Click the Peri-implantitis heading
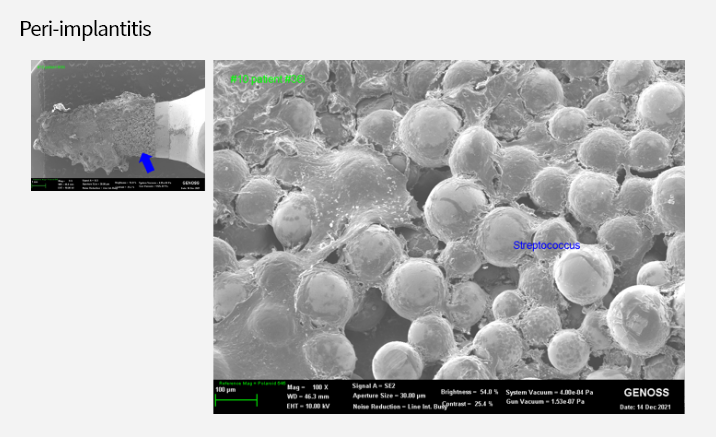The width and height of the screenshot is (716, 437). 86,29
